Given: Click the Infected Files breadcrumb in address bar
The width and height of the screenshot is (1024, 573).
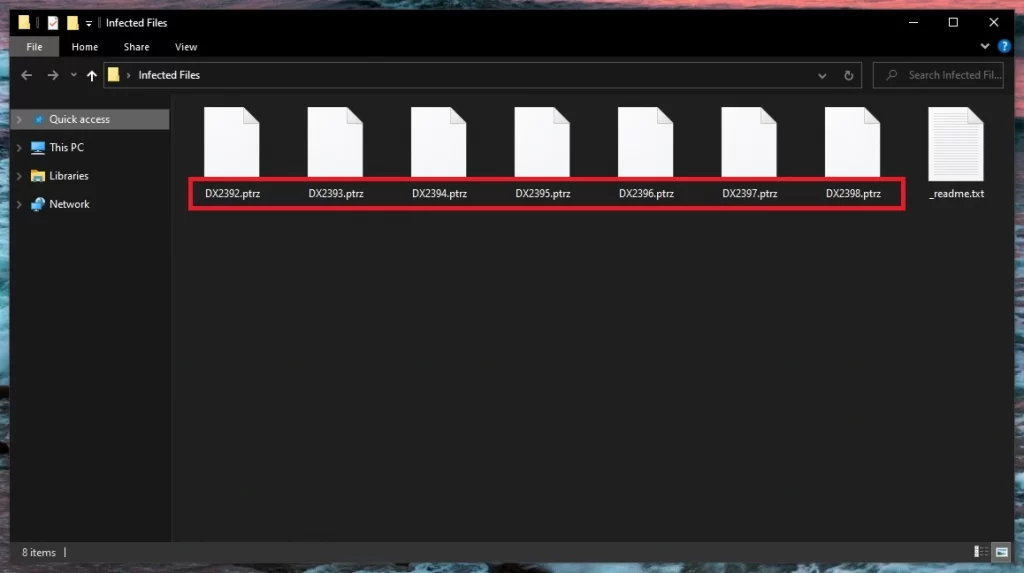Looking at the screenshot, I should [169, 75].
